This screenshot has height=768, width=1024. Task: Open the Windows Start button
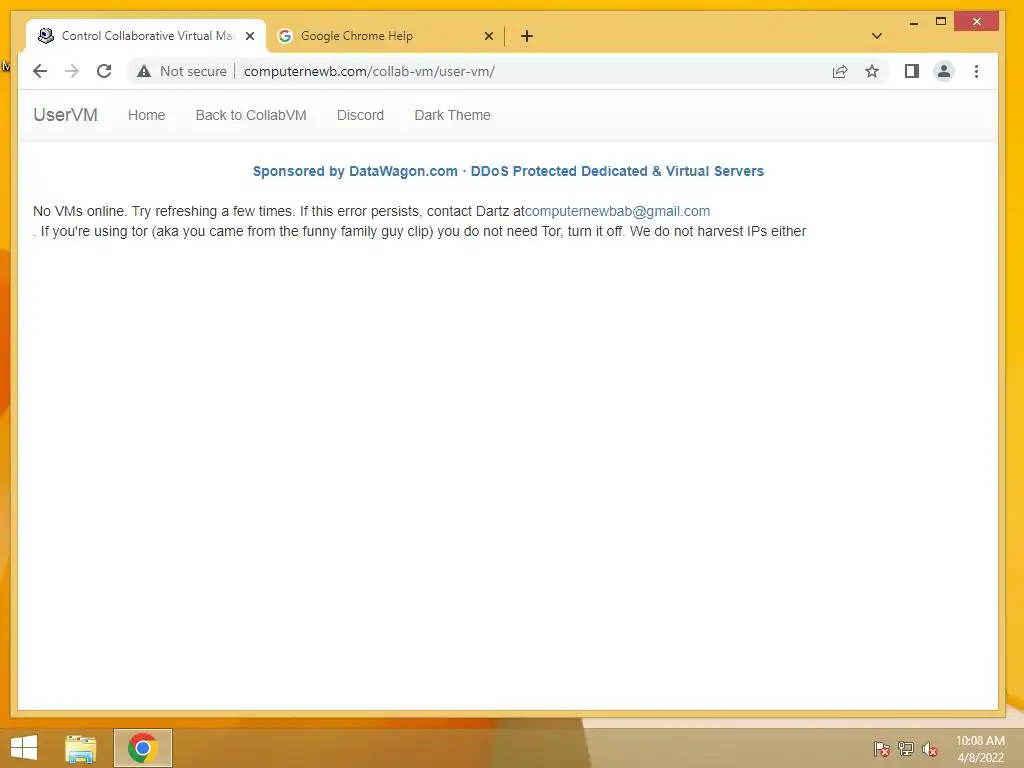24,748
